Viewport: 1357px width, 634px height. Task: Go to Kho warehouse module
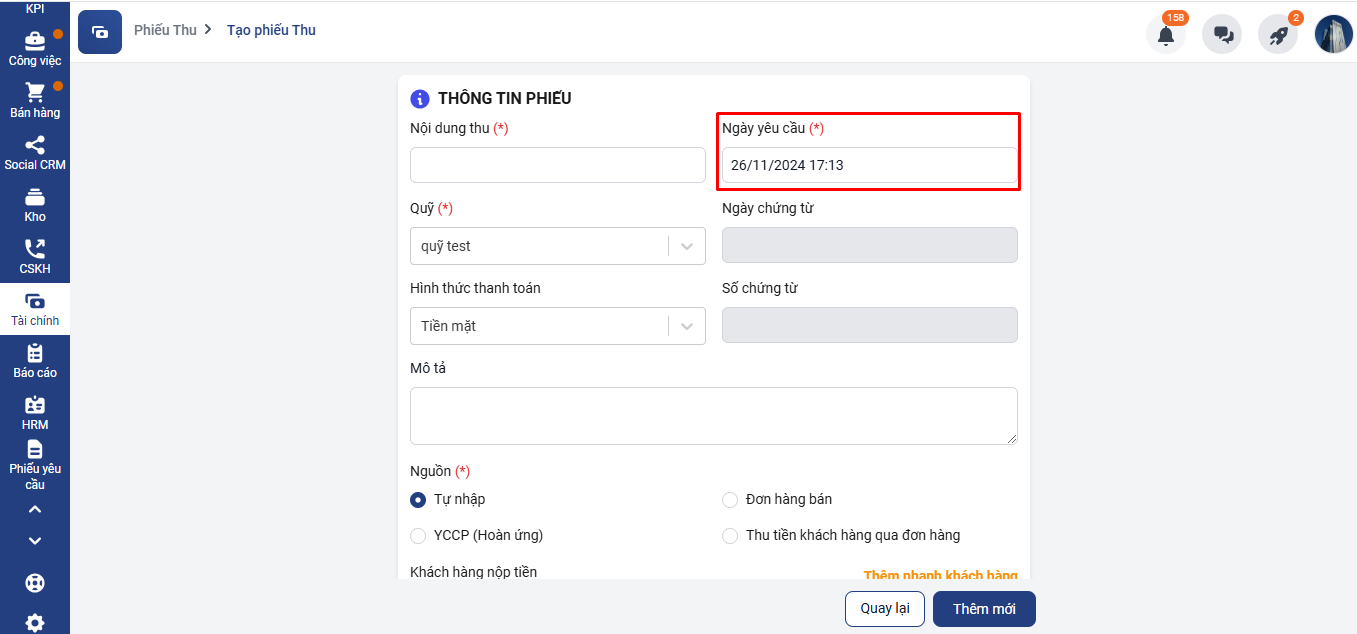(x=35, y=205)
